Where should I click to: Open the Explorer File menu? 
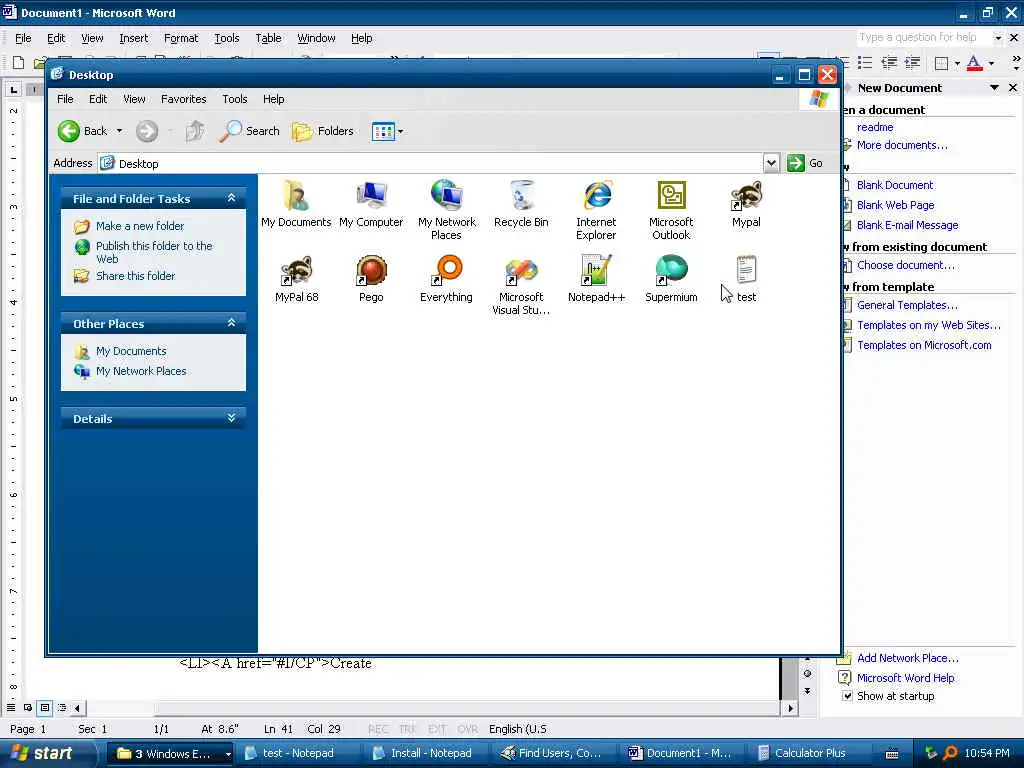pyautogui.click(x=65, y=99)
